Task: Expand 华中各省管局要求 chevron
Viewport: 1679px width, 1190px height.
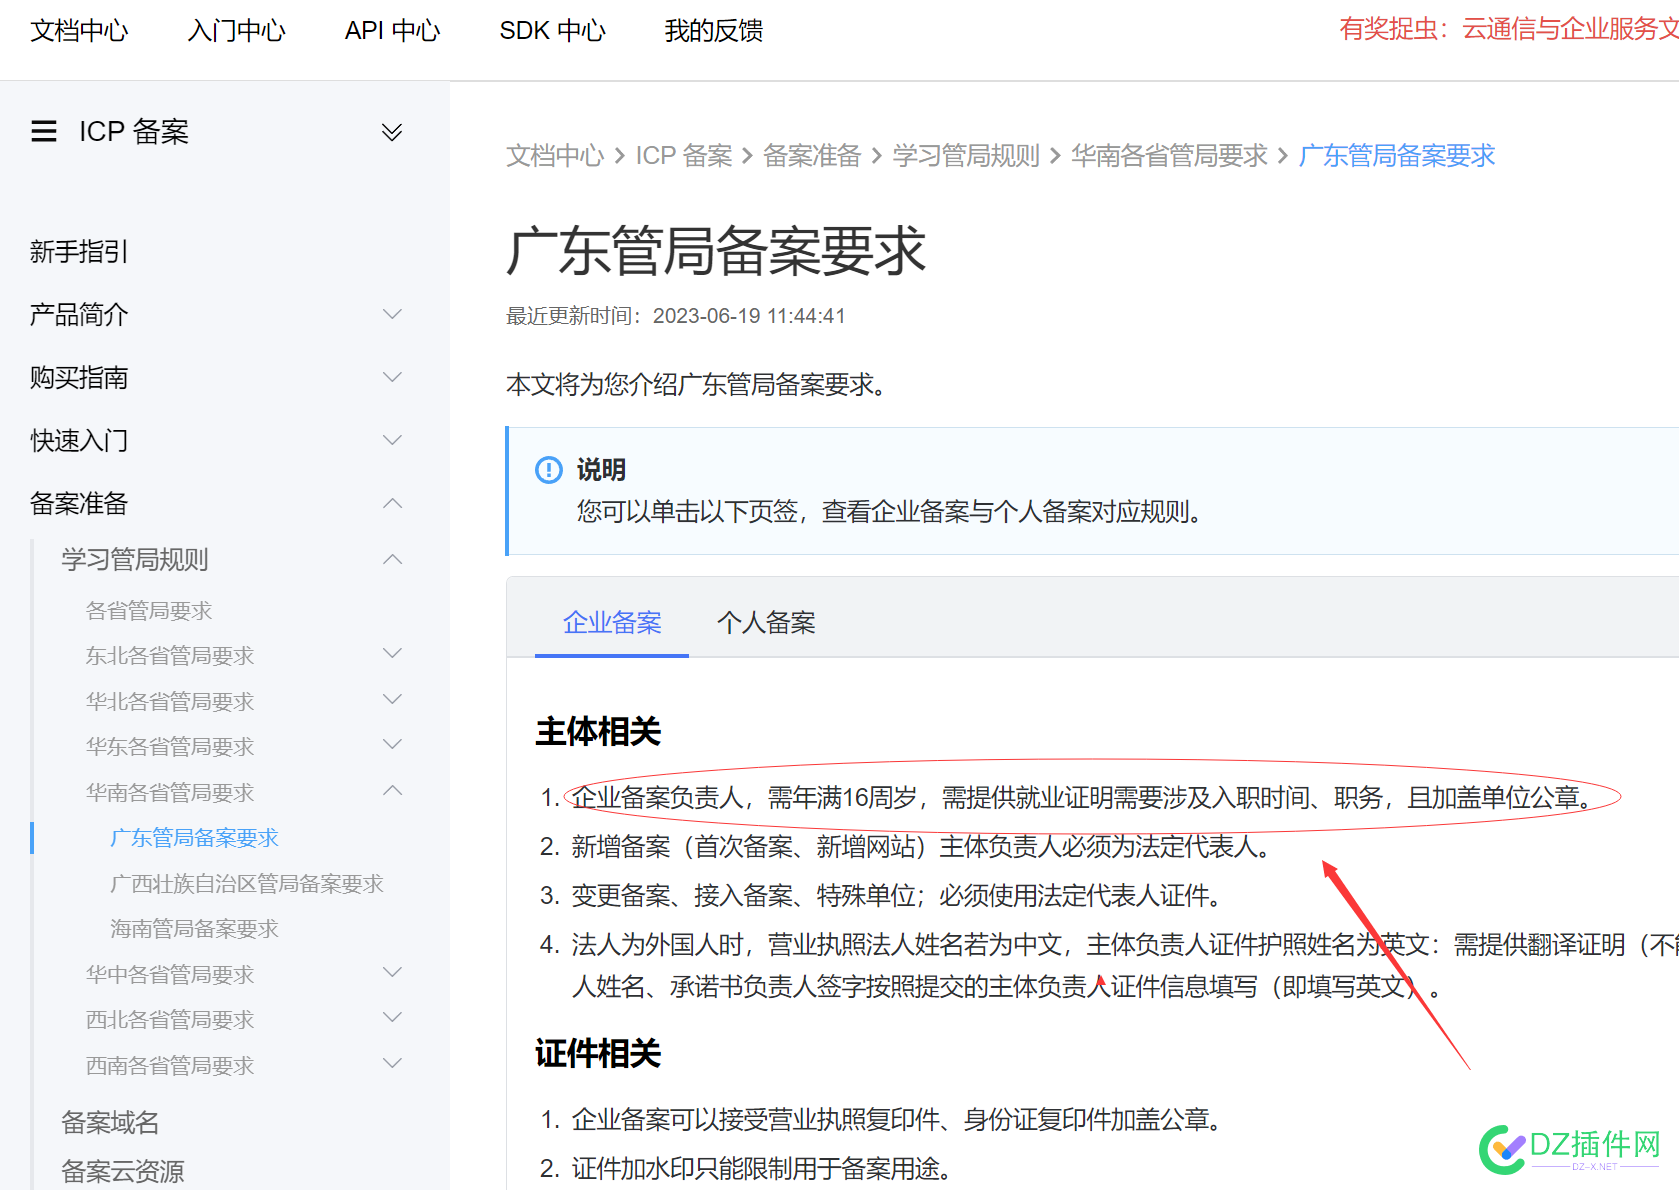Action: tap(393, 973)
